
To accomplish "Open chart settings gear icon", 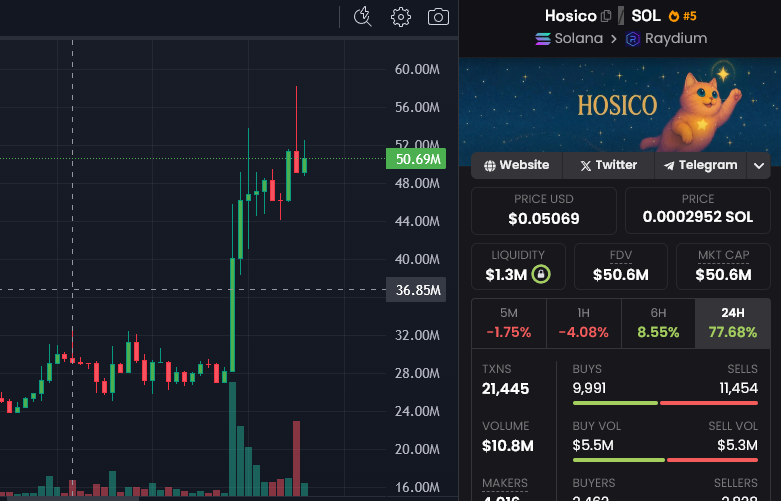I will point(400,17).
